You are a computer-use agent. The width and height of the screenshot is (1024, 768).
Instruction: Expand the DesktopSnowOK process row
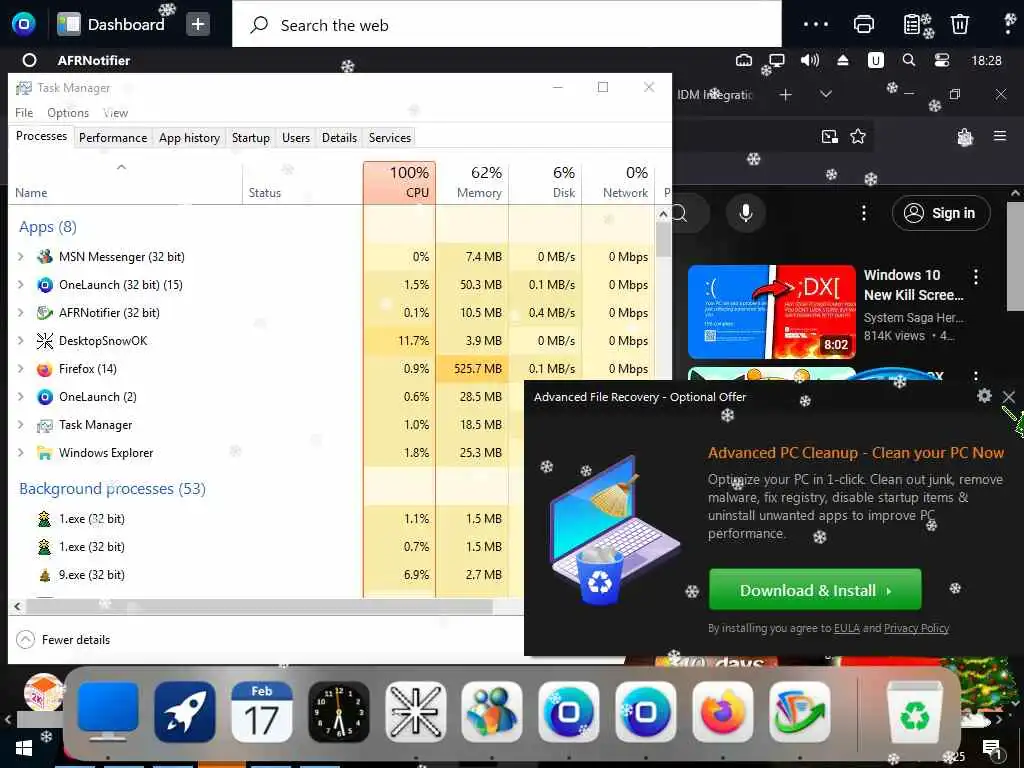tap(20, 341)
